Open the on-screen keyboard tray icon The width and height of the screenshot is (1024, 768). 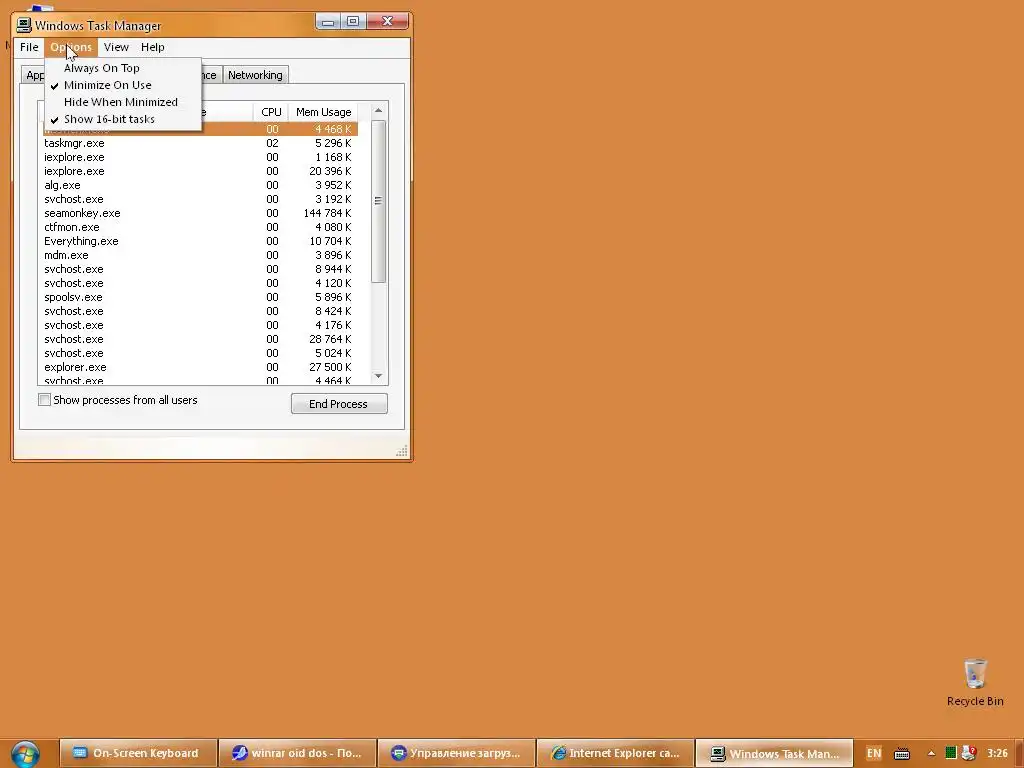pos(902,754)
